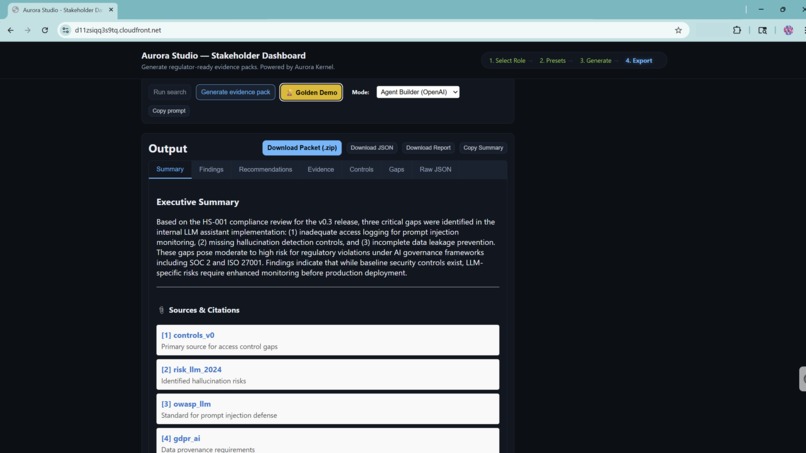Viewport: 806px width, 453px height.
Task: Click the Aurora Studio — Stakeholder Dashboard title
Action: tap(224, 56)
